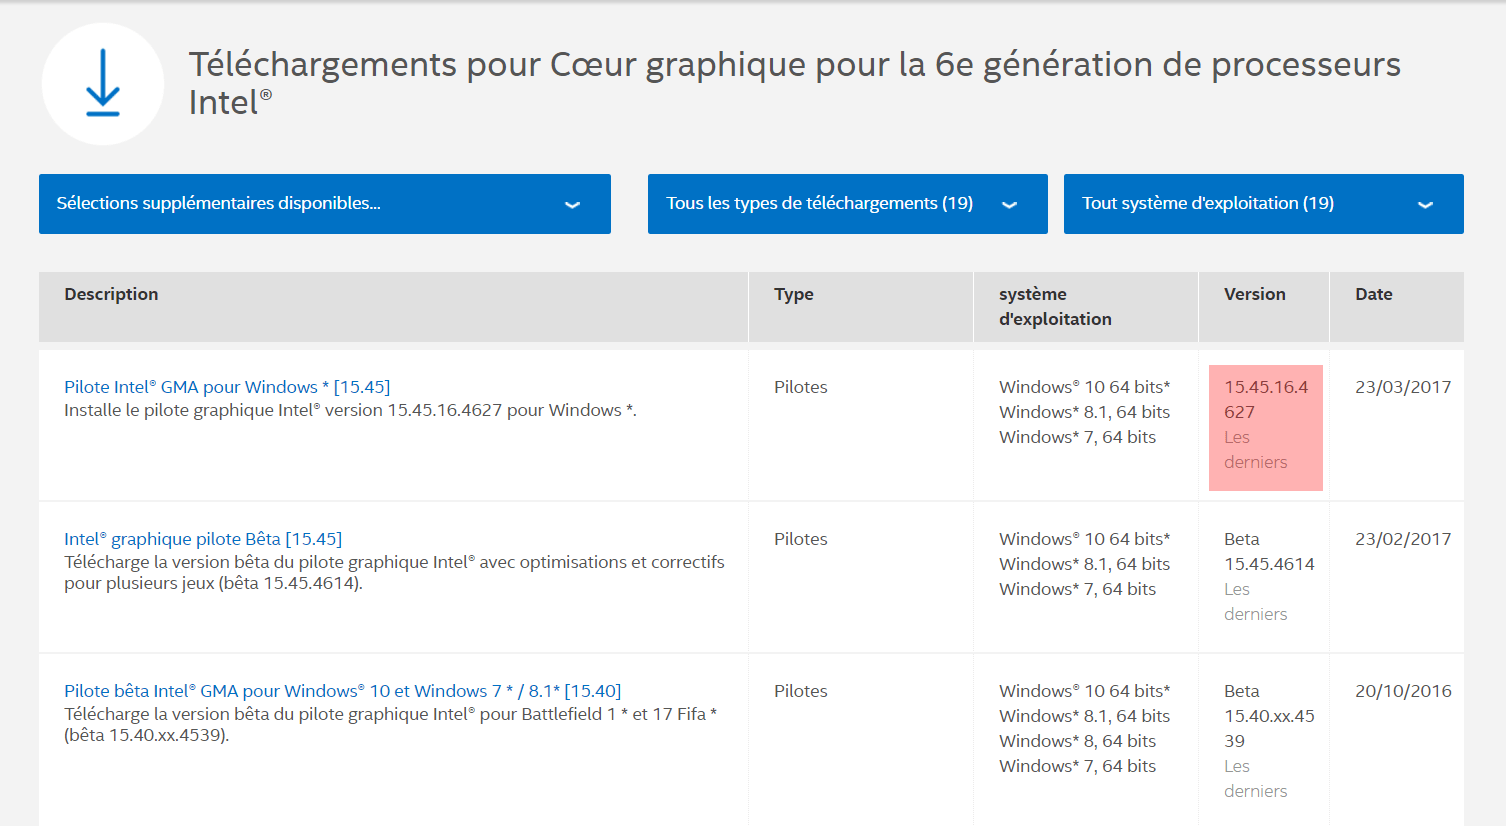This screenshot has height=826, width=1506.
Task: Click date 20/10/2016 in third row
Action: pos(1403,691)
